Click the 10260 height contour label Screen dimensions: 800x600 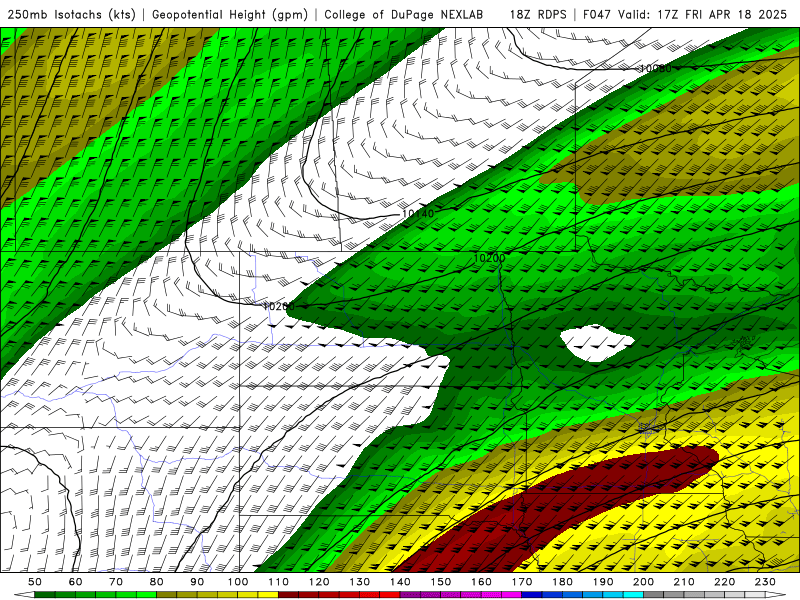(279, 306)
